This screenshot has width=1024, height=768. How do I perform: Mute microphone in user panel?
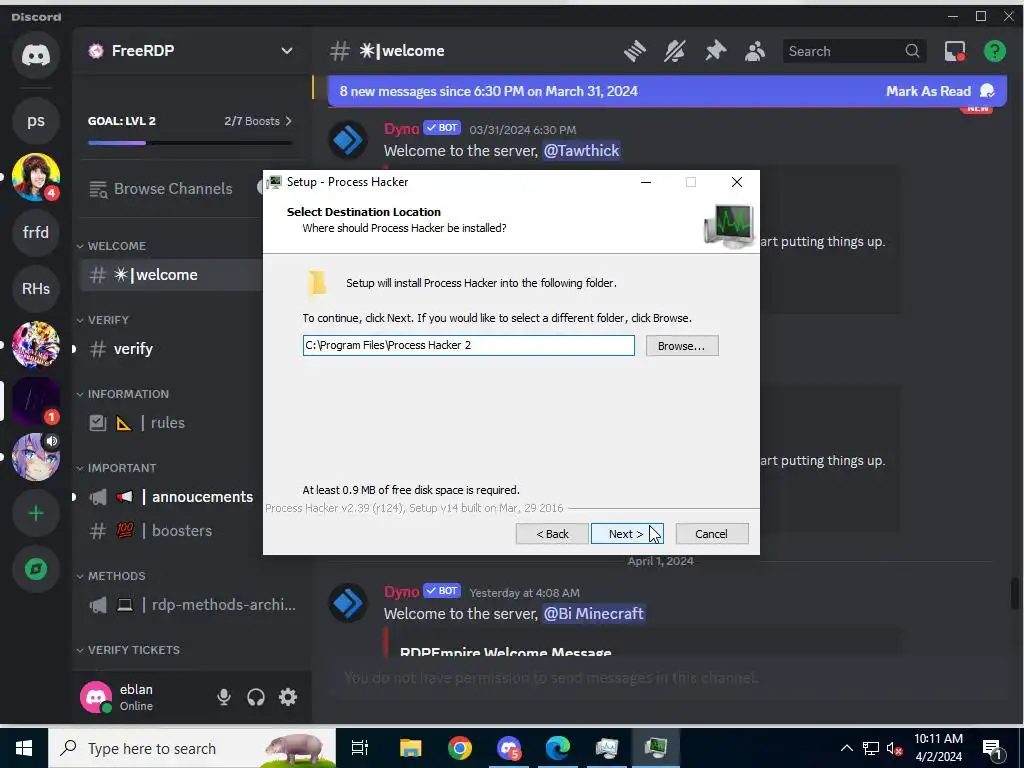tap(224, 697)
